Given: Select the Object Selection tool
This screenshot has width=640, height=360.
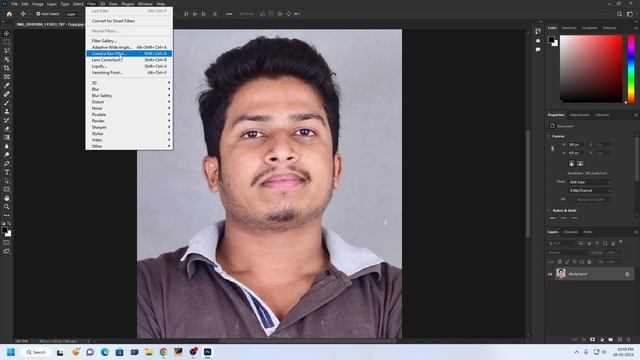Looking at the screenshot, I should [7, 59].
